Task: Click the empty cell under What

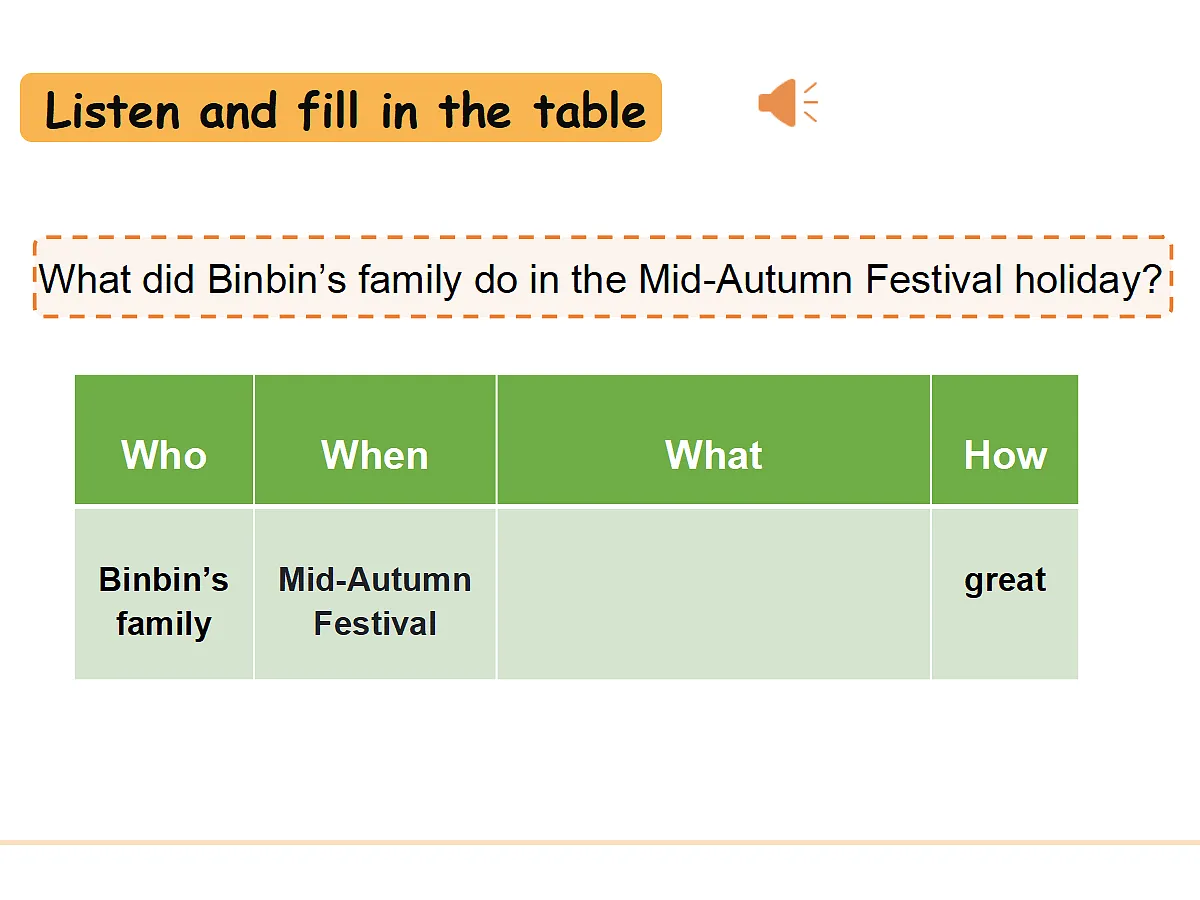Action: point(714,594)
